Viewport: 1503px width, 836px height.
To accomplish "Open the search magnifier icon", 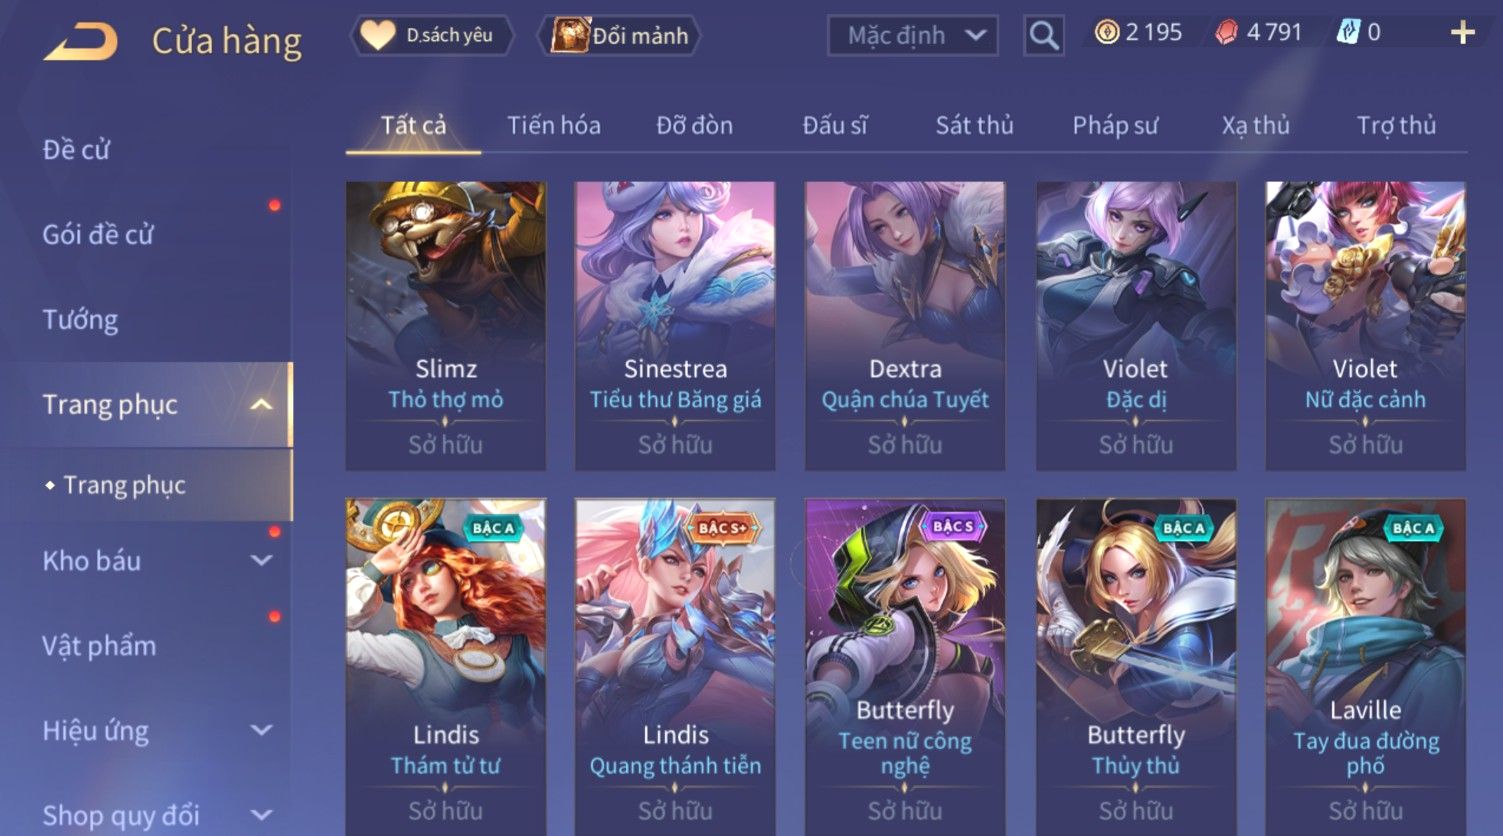I will (1043, 36).
